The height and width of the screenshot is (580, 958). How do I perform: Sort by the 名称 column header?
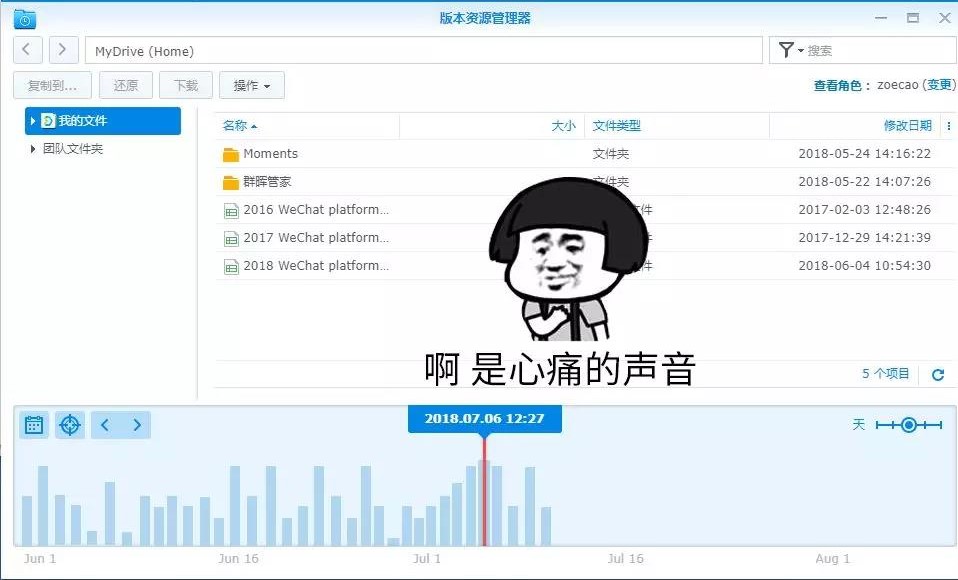(x=235, y=126)
